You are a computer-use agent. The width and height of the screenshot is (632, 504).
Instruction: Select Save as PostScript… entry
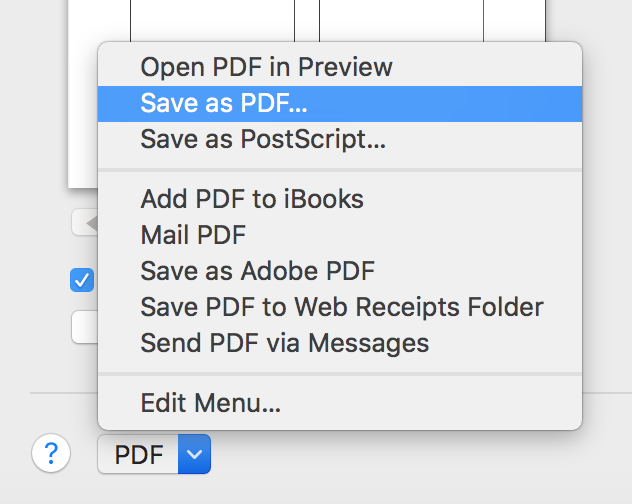click(x=263, y=138)
